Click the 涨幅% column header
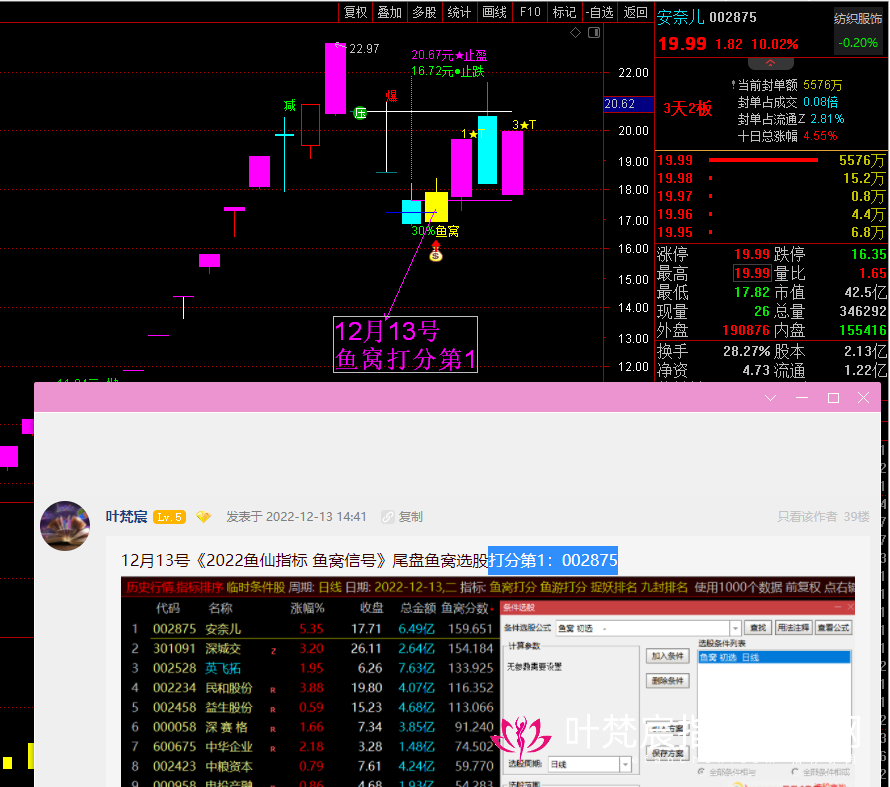The image size is (890, 787). point(307,608)
